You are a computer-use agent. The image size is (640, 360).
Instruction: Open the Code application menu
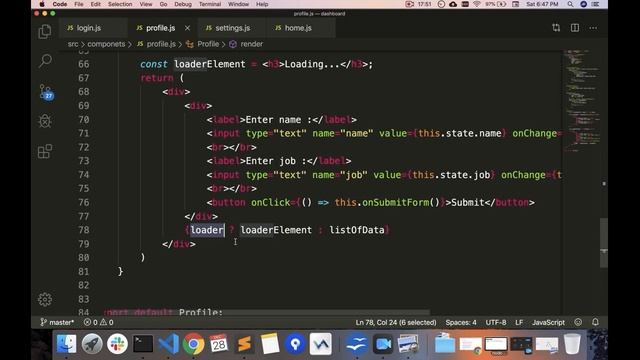pyautogui.click(x=60, y=4)
